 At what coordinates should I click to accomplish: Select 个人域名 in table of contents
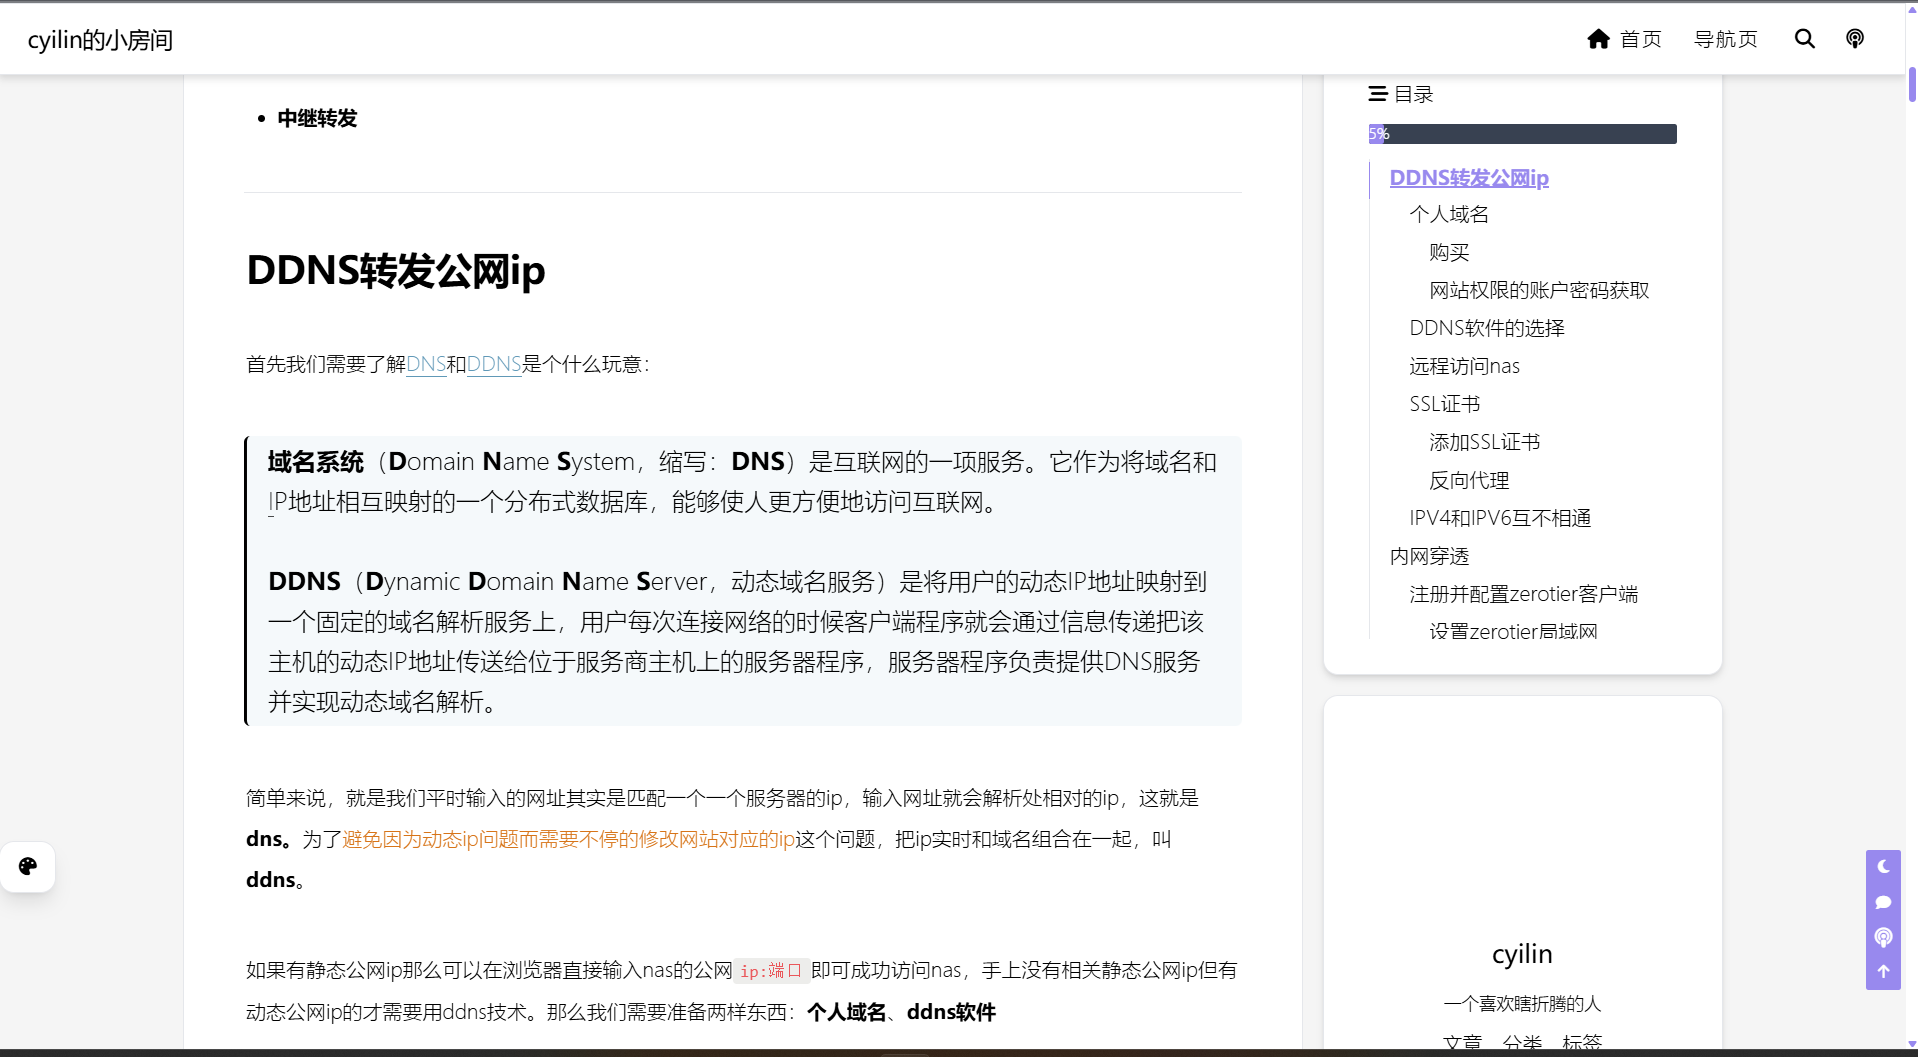click(x=1448, y=214)
